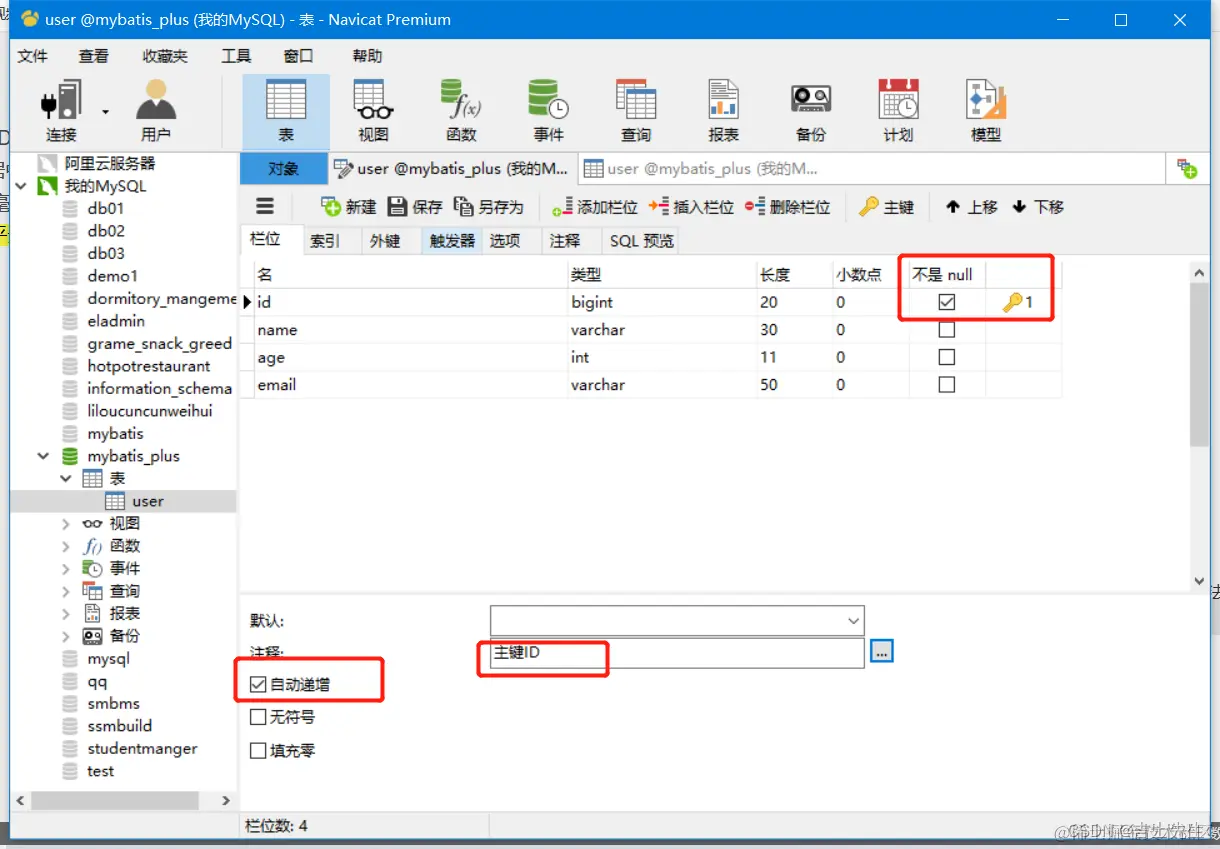Select the user table in tree

coord(147,501)
